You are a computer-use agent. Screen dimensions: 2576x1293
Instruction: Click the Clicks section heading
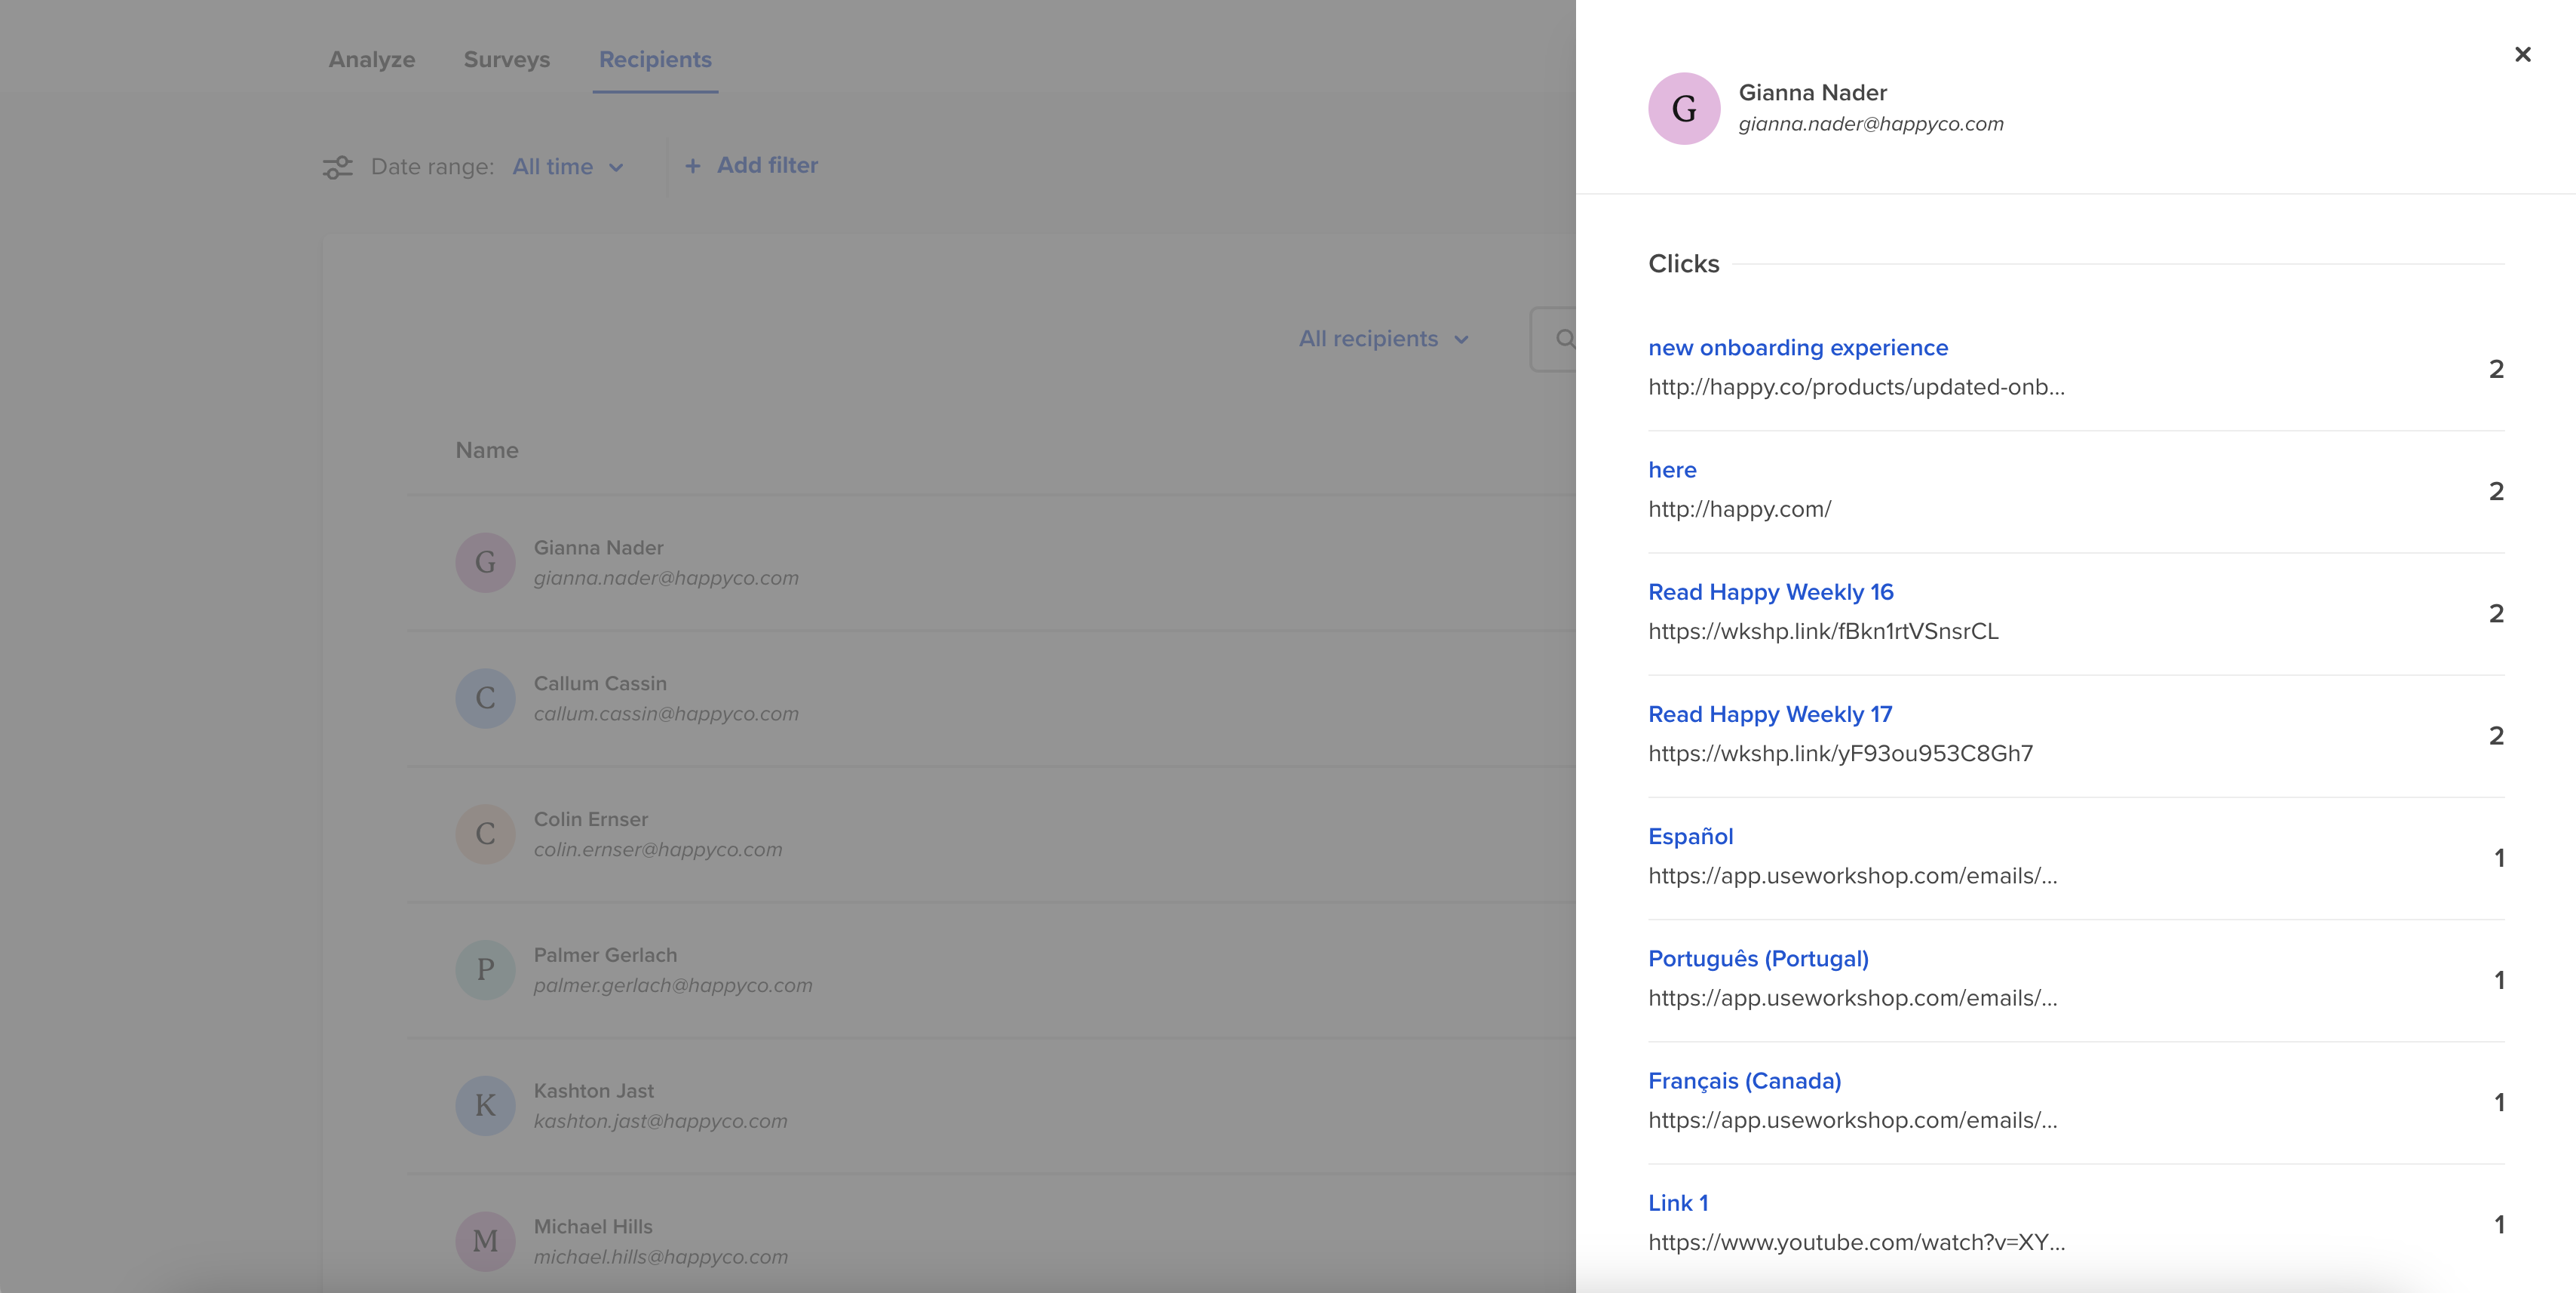click(1684, 264)
